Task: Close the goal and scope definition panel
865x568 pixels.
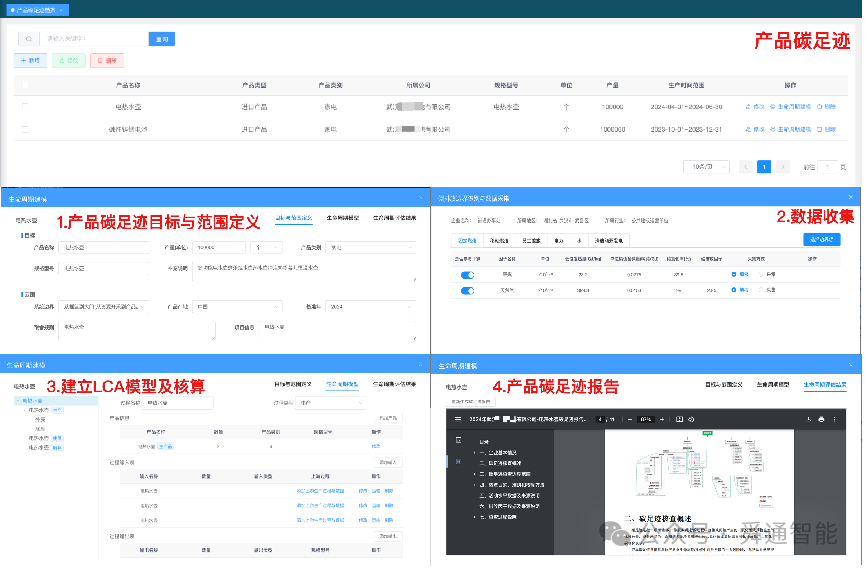Action: click(420, 198)
